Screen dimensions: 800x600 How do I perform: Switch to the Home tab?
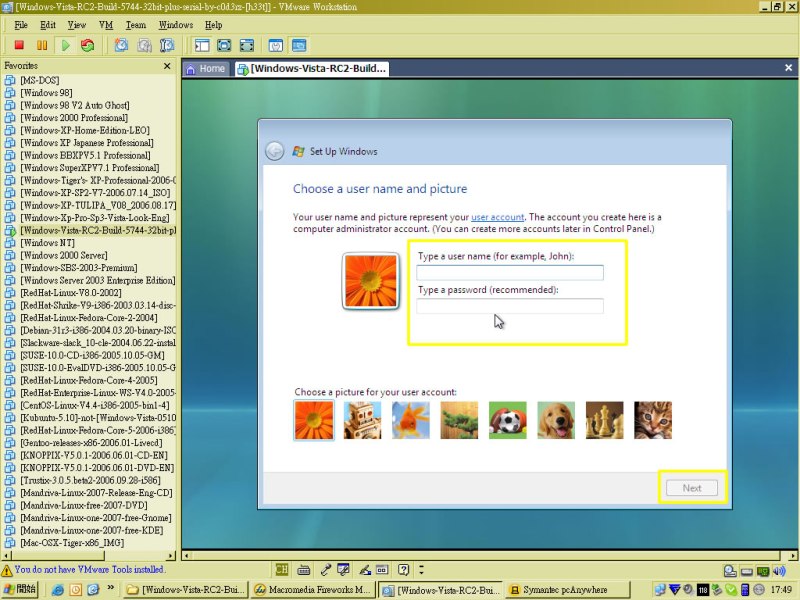(206, 68)
